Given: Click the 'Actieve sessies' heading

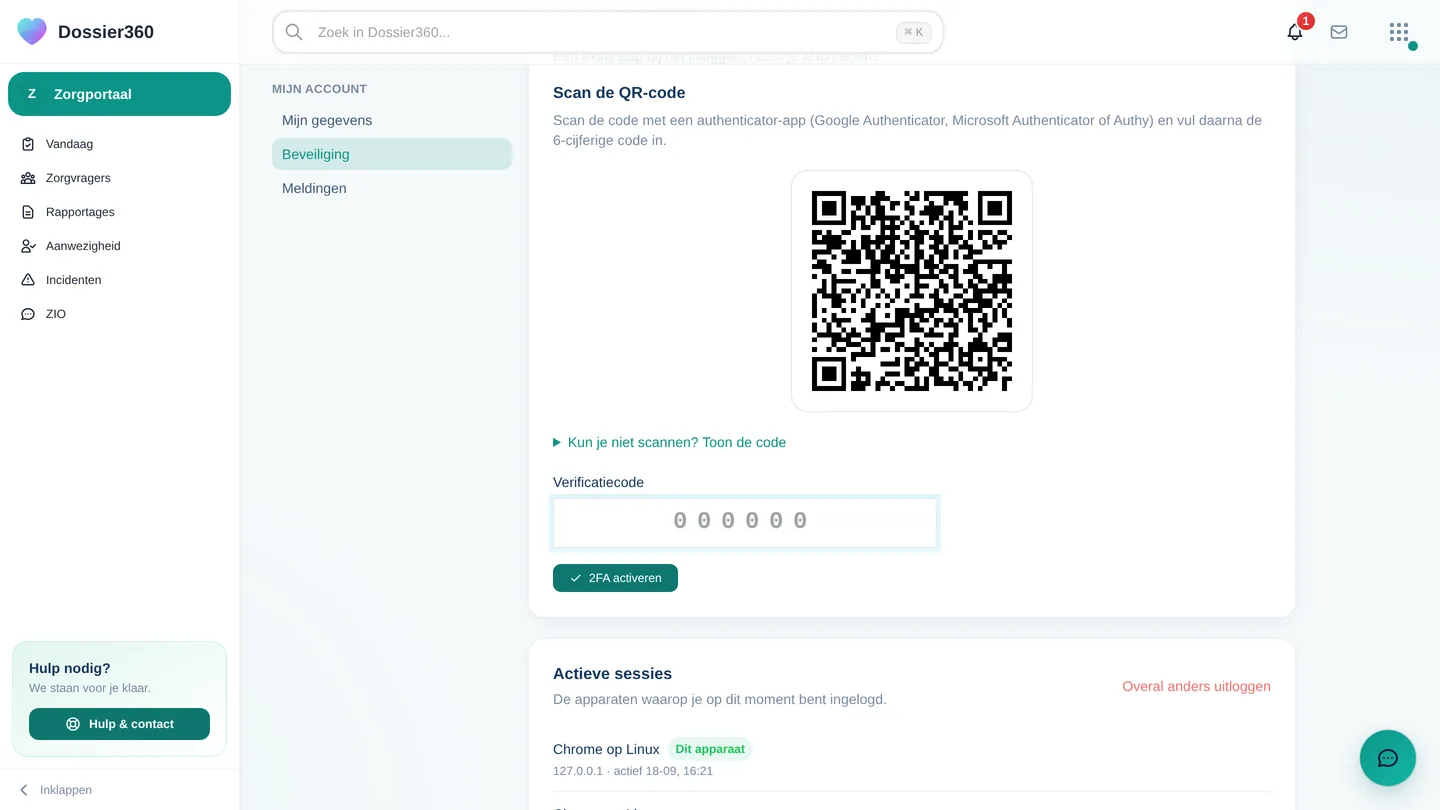Looking at the screenshot, I should (x=612, y=674).
